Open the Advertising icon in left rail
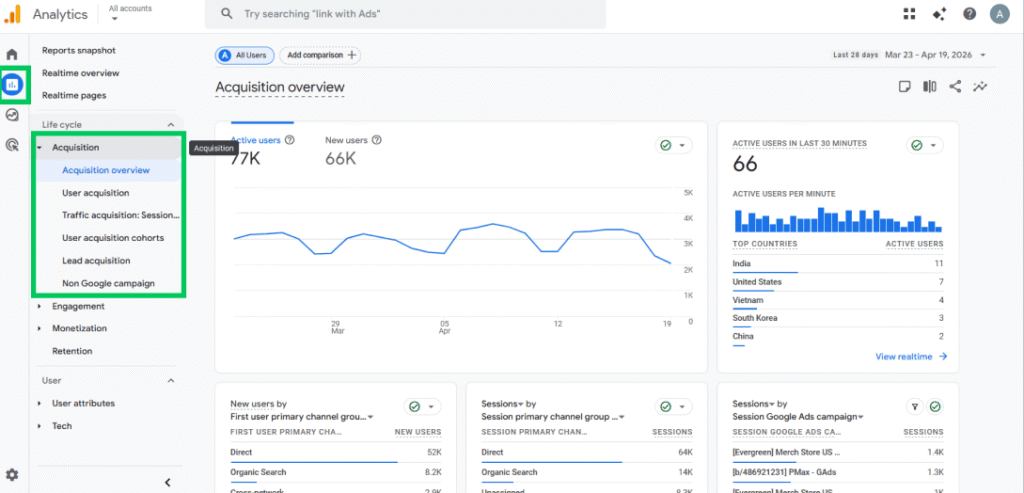The image size is (1024, 493). pos(12,145)
